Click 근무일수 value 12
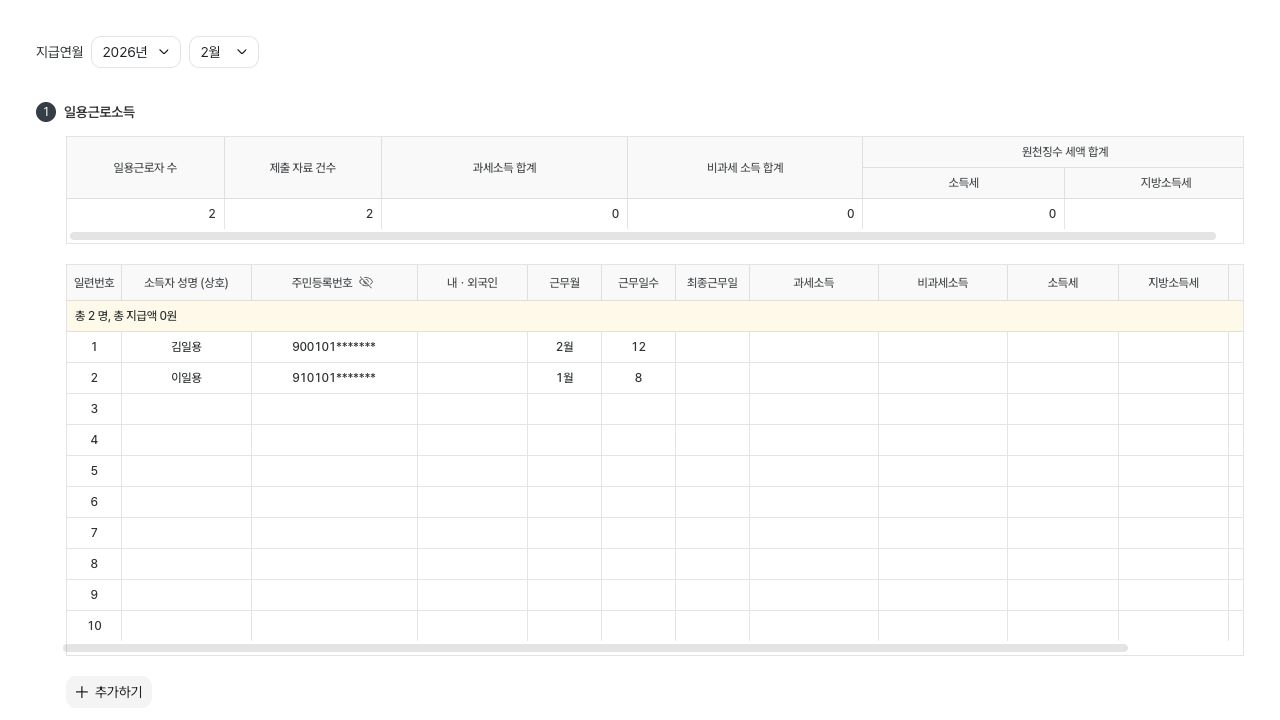Screen dimensions: 1280x720 tap(638, 347)
